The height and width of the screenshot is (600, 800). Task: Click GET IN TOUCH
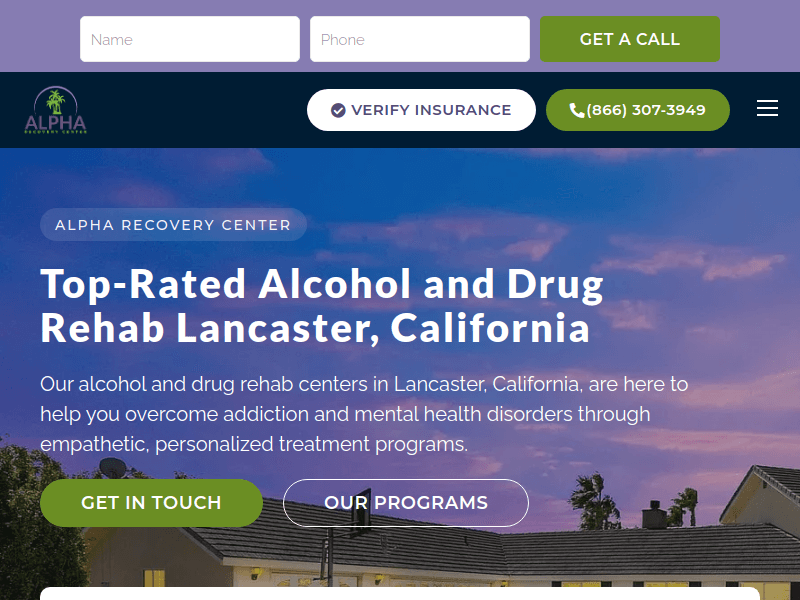coord(151,503)
